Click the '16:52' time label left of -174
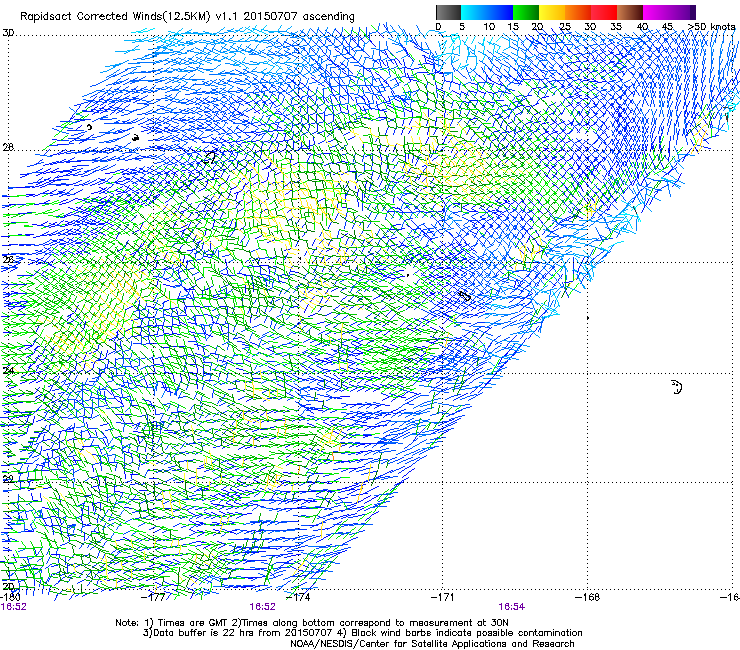Screen dimensions: 740x650 262,607
